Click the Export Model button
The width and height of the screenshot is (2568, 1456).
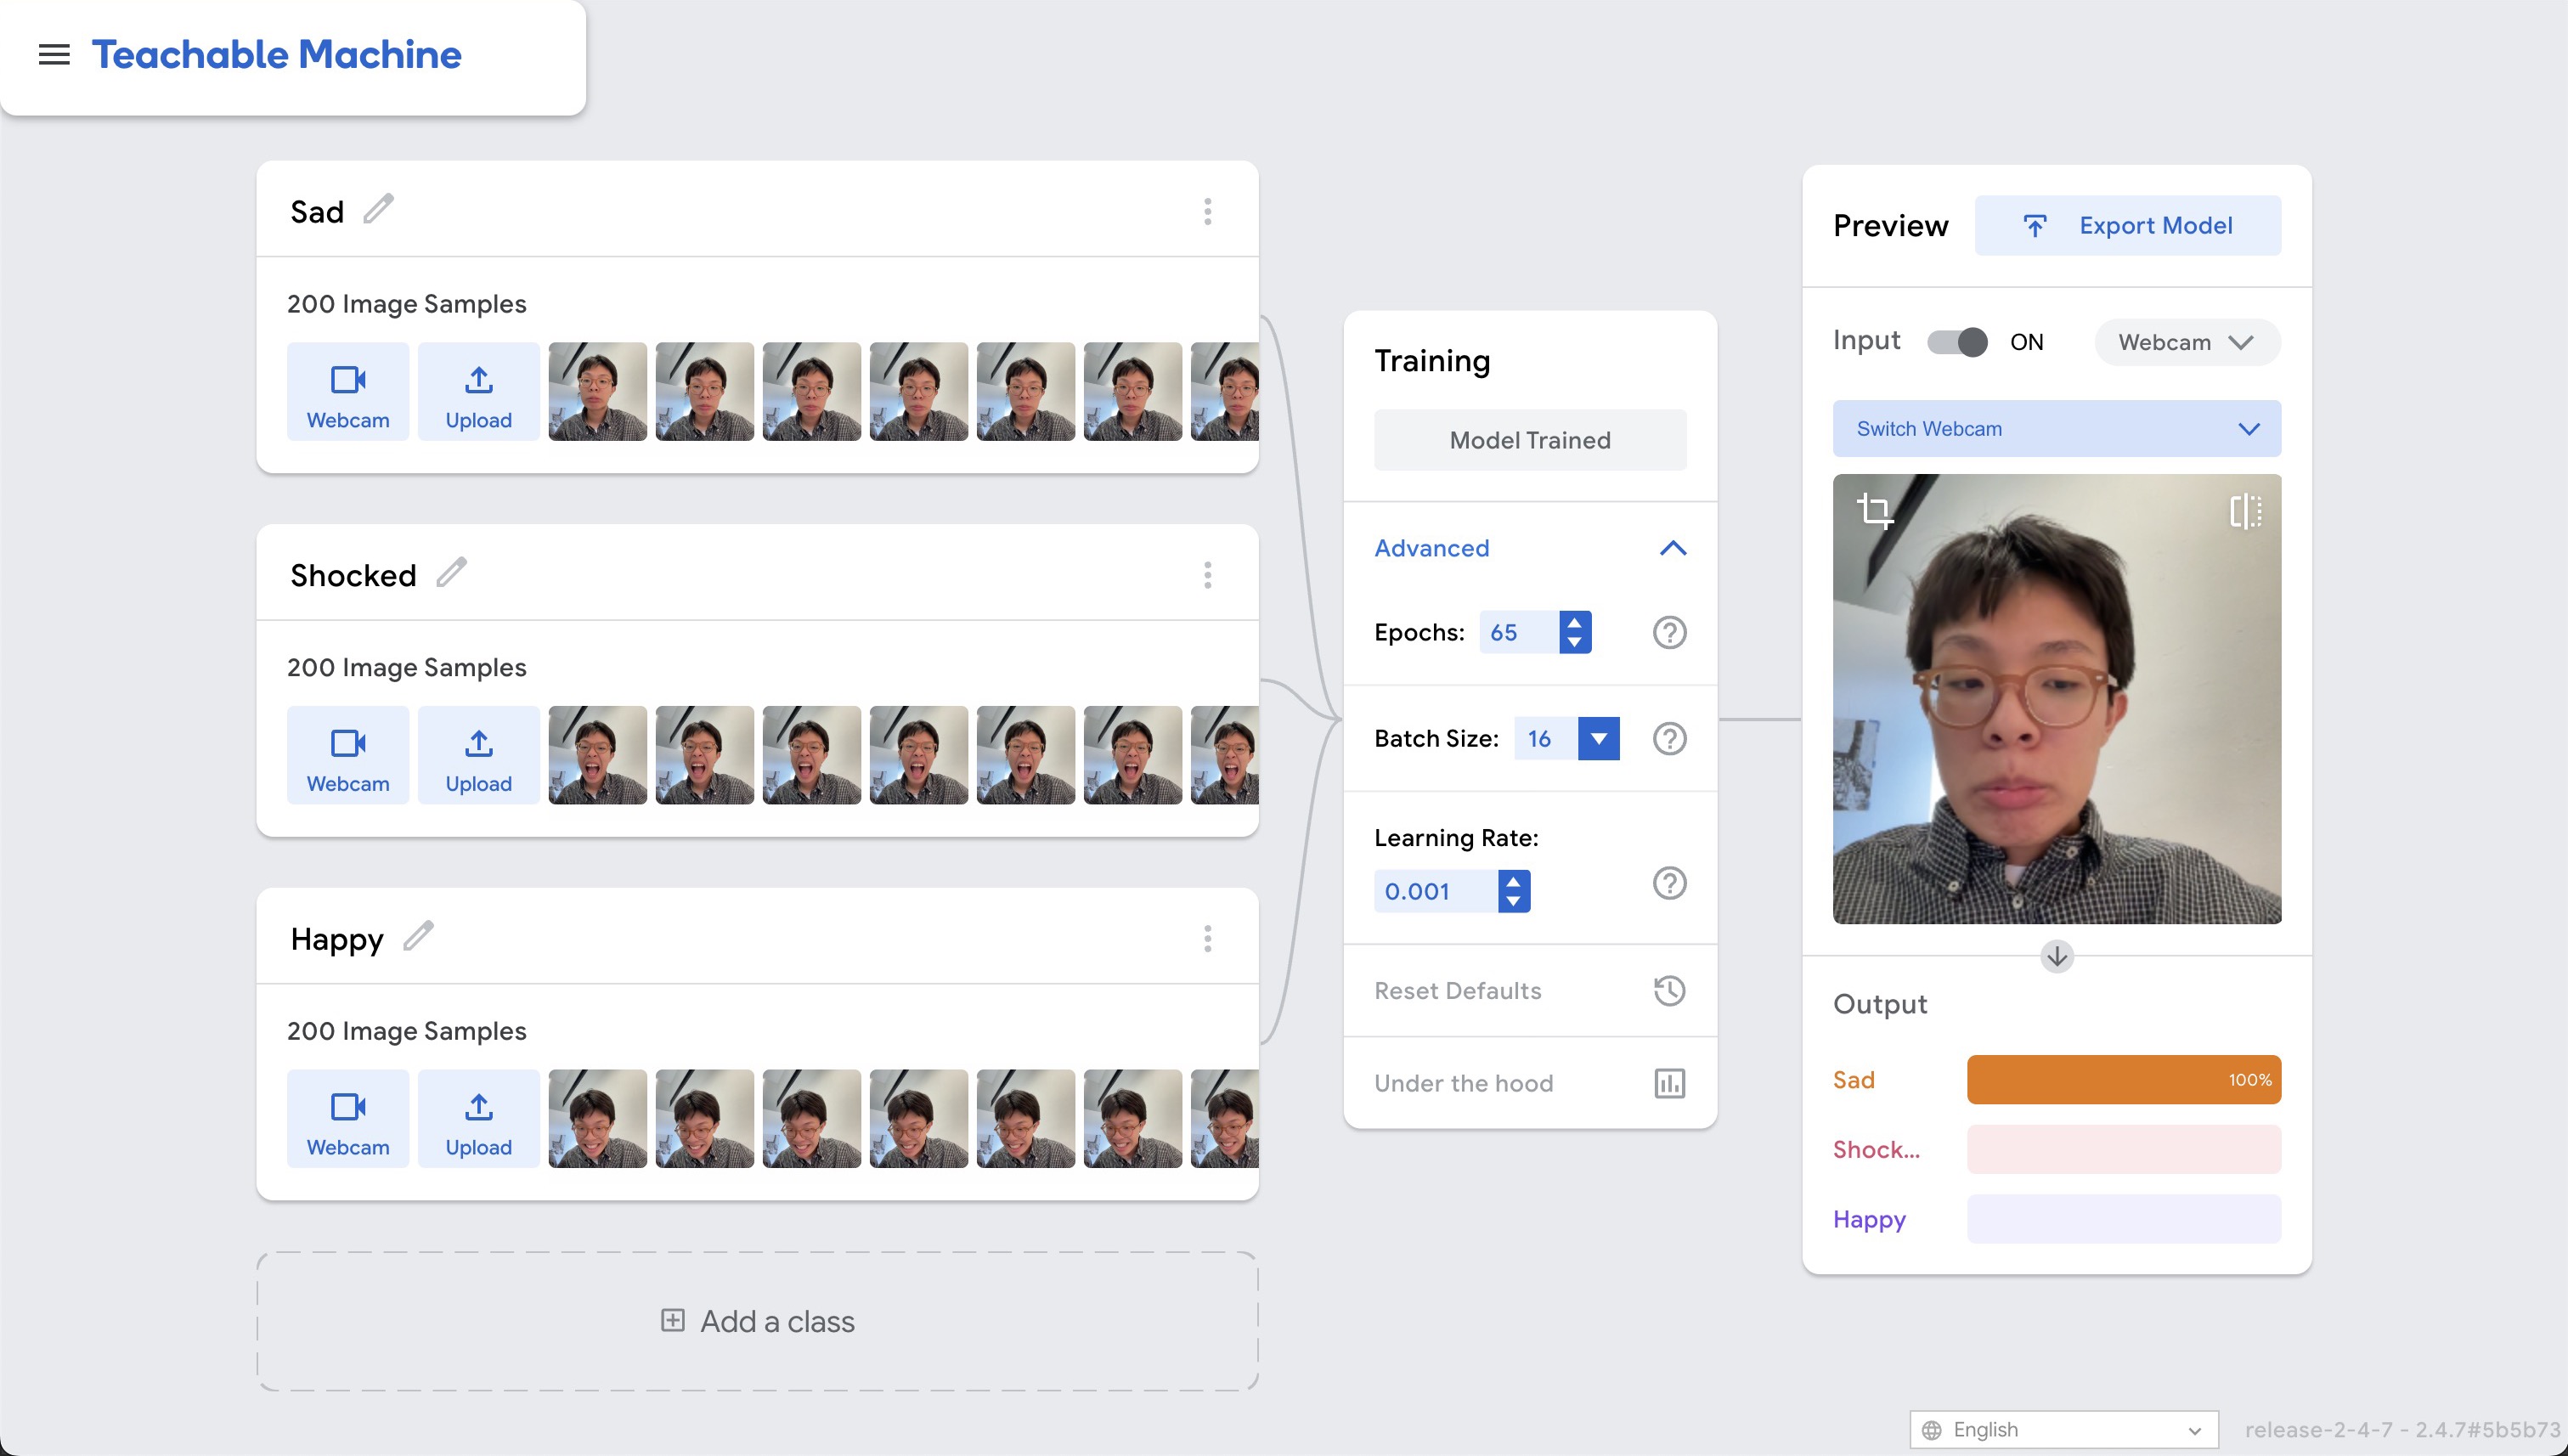pos(2127,225)
